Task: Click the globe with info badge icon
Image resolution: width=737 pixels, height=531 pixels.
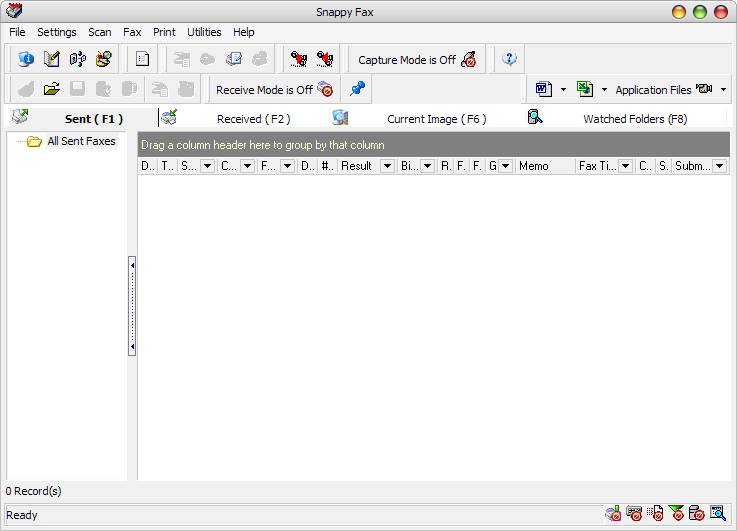Action: coord(26,59)
